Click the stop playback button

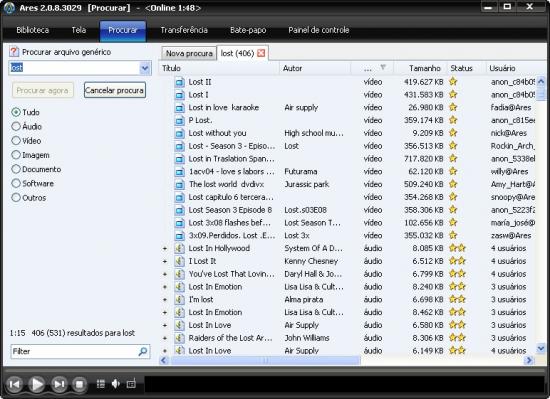coord(79,384)
